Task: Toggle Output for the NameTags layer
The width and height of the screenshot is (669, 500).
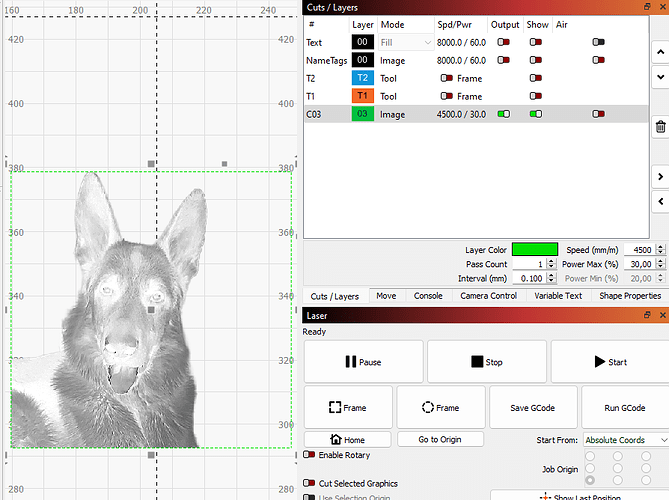Action: [x=503, y=60]
